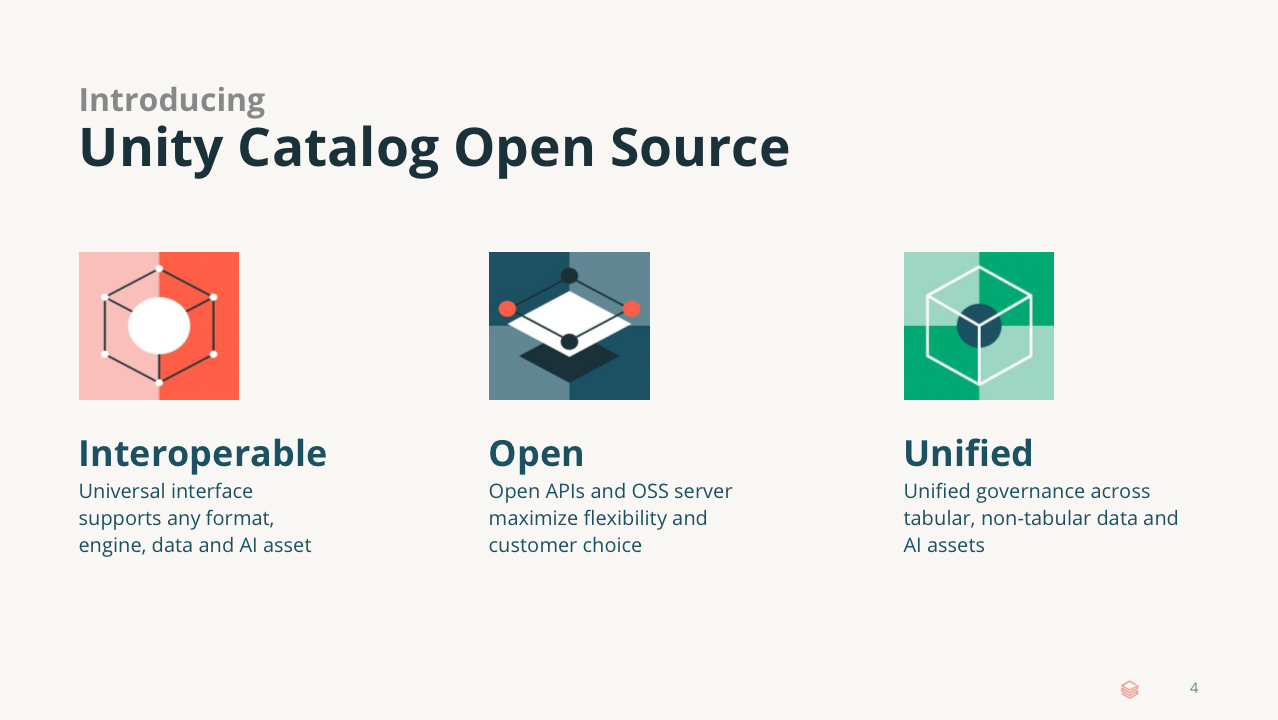Click the 'Unified' heading
This screenshot has width=1278, height=720.
pyautogui.click(x=968, y=454)
